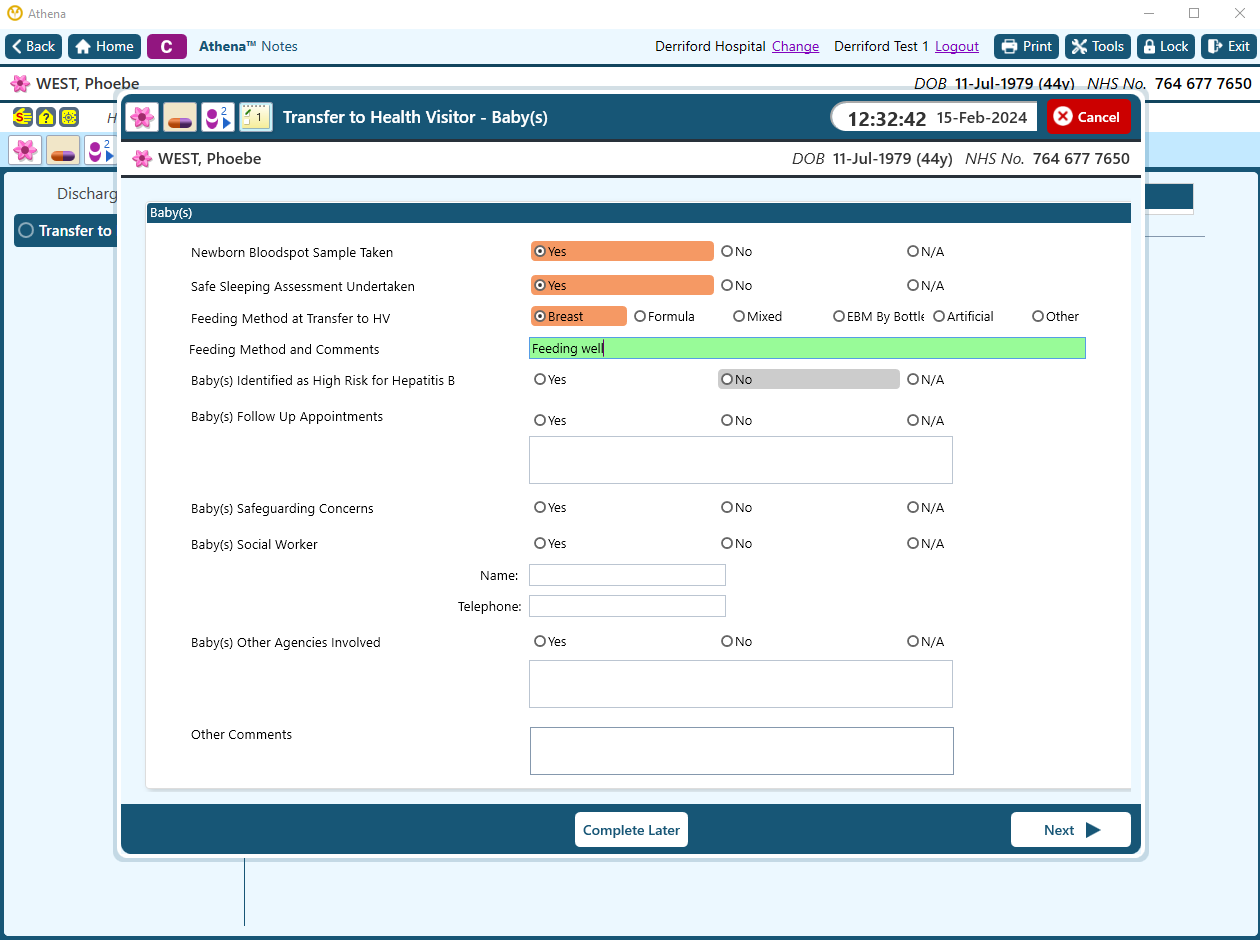This screenshot has width=1260, height=940.
Task: Select 'Transfer to' item in background sidebar
Action: coord(66,230)
